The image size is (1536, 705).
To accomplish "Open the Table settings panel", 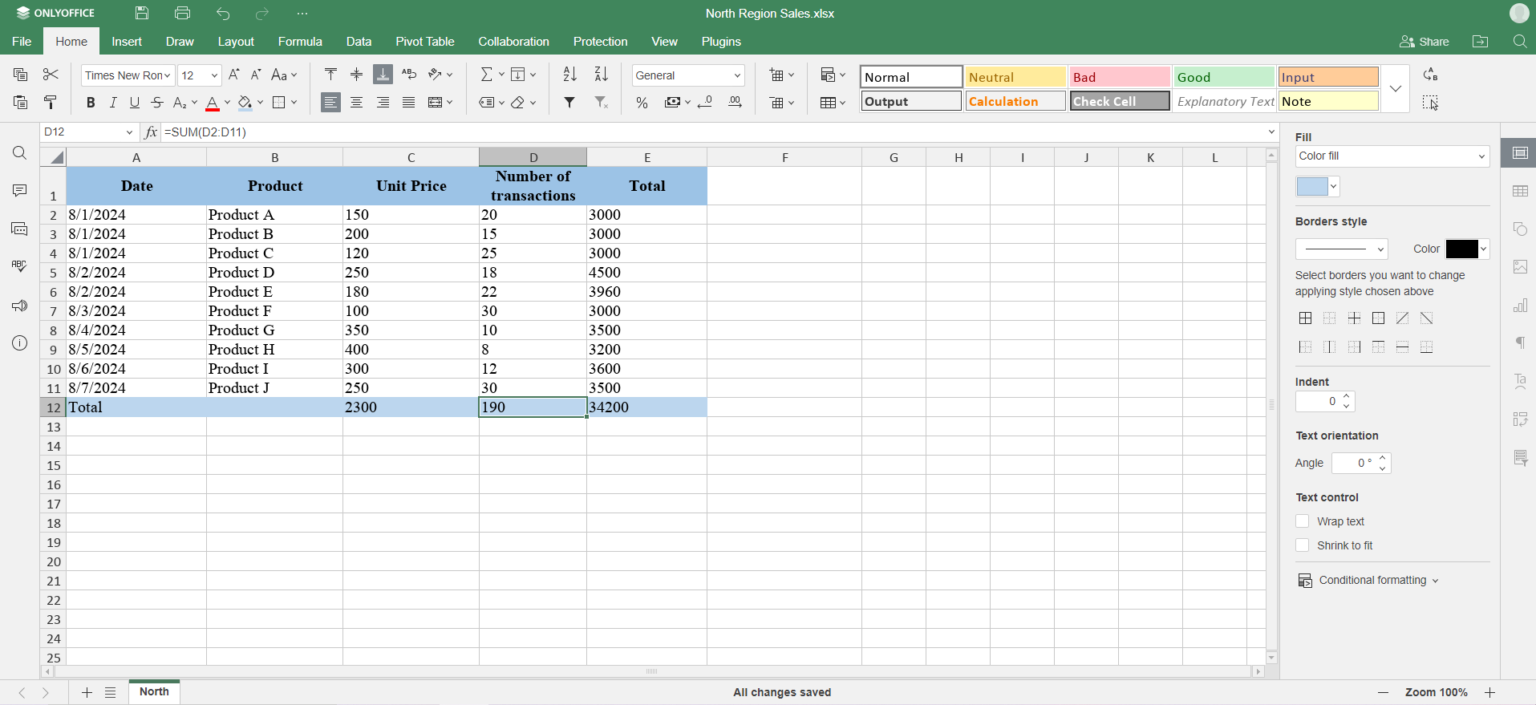I will click(x=1521, y=190).
